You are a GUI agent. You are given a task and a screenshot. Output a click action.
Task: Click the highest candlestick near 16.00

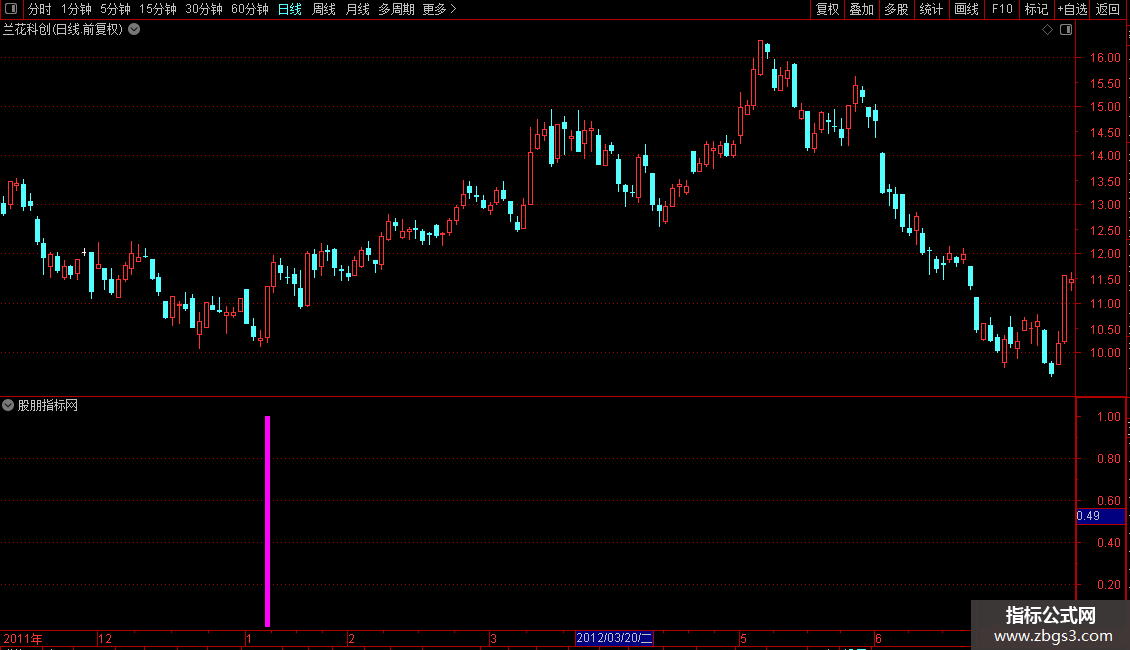click(760, 58)
